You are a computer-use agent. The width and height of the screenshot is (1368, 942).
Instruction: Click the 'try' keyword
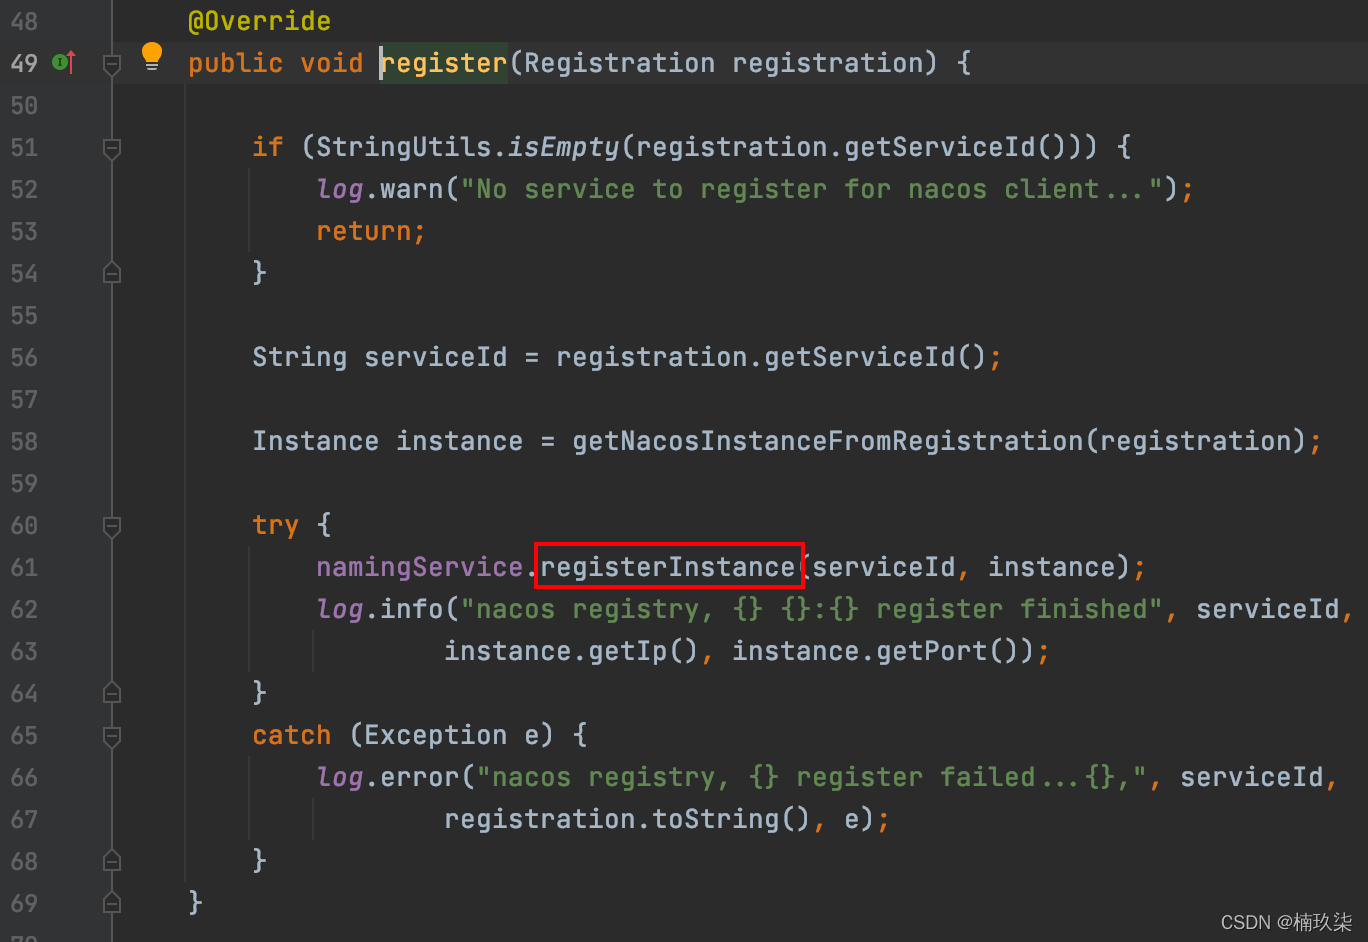pyautogui.click(x=276, y=525)
